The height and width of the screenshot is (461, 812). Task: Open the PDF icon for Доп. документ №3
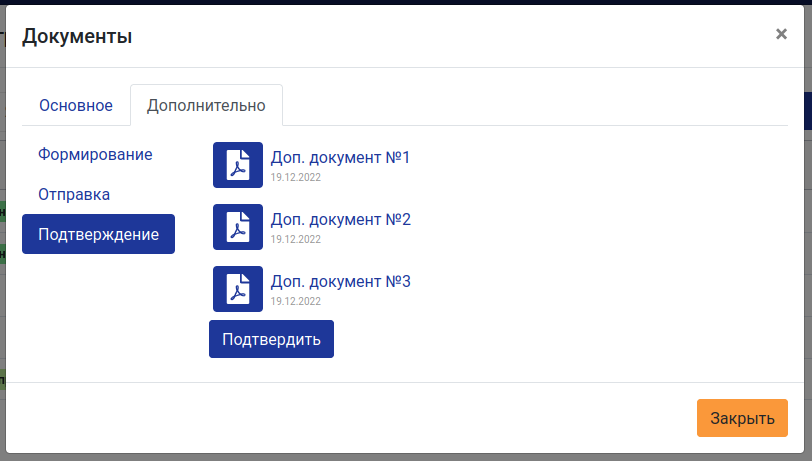pyautogui.click(x=238, y=289)
